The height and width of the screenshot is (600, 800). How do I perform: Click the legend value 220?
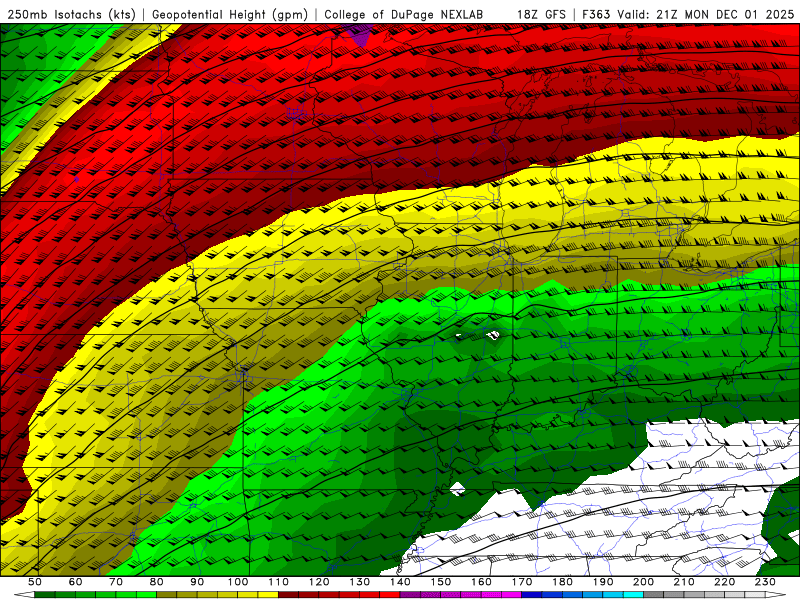pyautogui.click(x=725, y=582)
